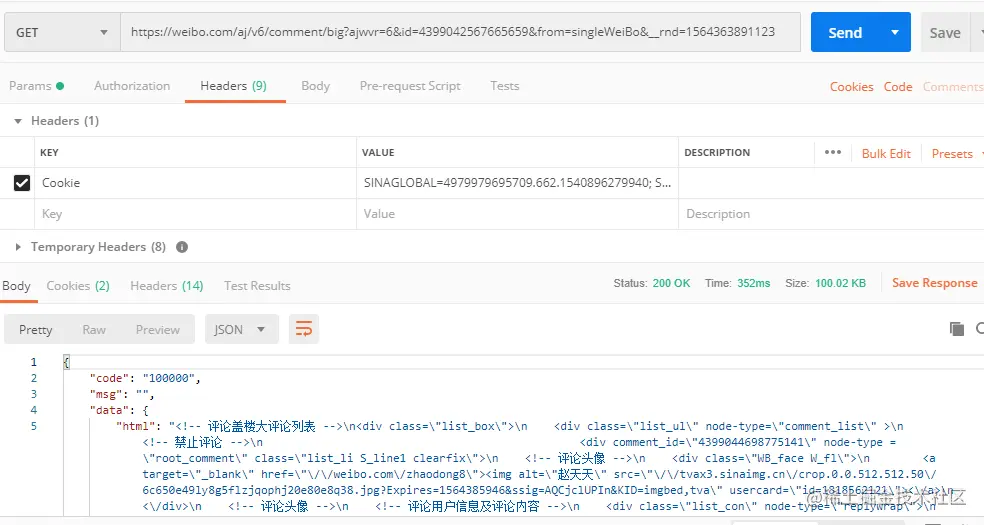Open the Send button dropdown arrow
The height and width of the screenshot is (525, 984).
click(895, 33)
